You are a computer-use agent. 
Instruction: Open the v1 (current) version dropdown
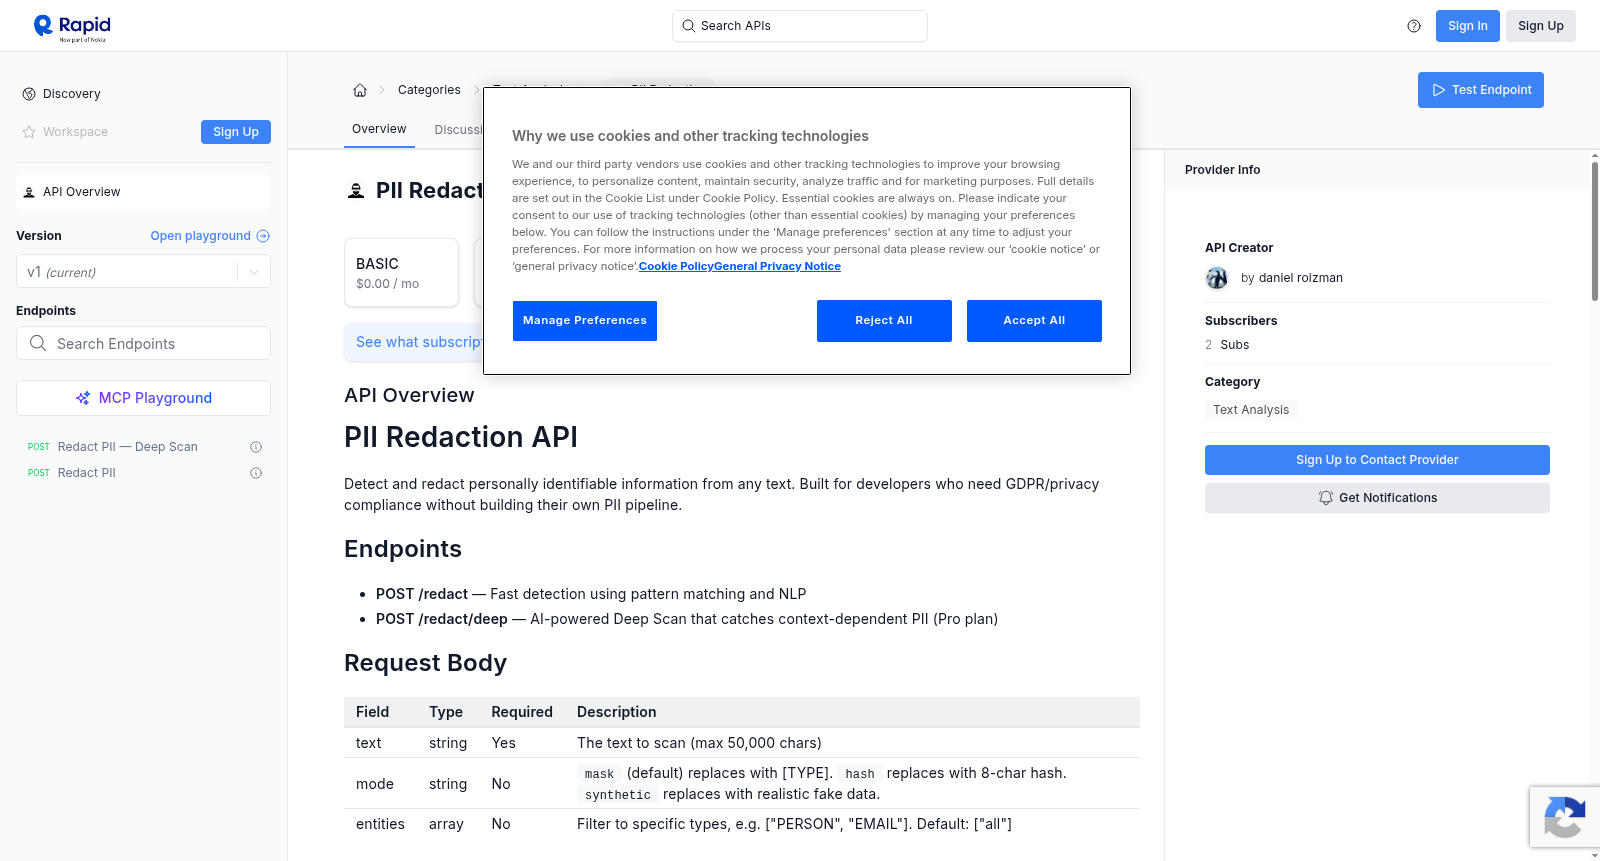(x=143, y=272)
